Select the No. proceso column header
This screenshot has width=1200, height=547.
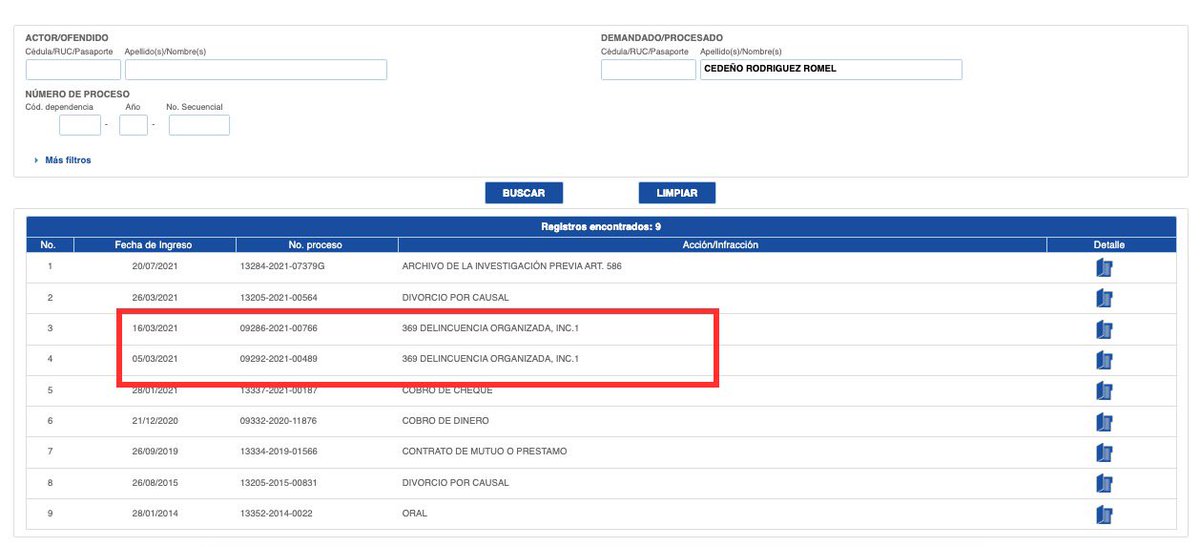(316, 245)
